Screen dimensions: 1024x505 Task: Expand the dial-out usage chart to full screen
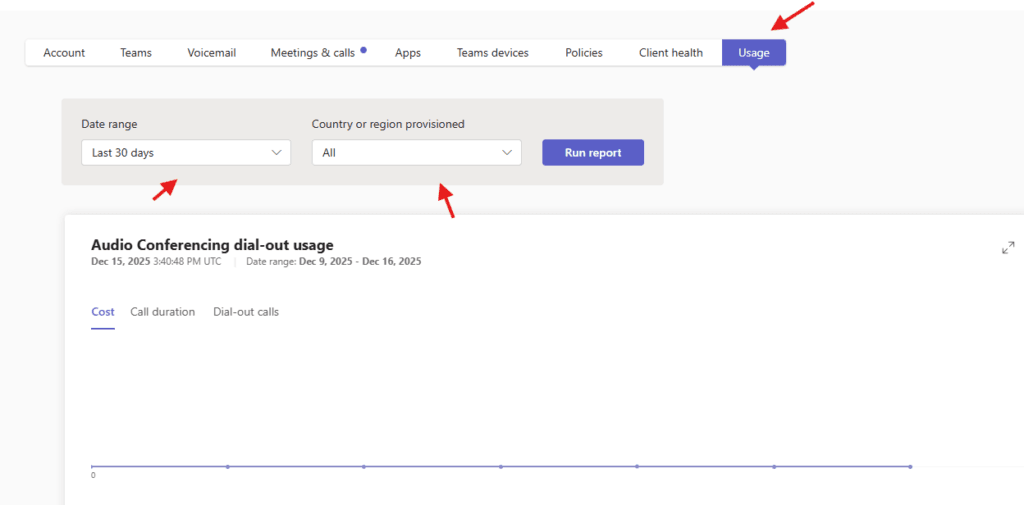[1008, 247]
